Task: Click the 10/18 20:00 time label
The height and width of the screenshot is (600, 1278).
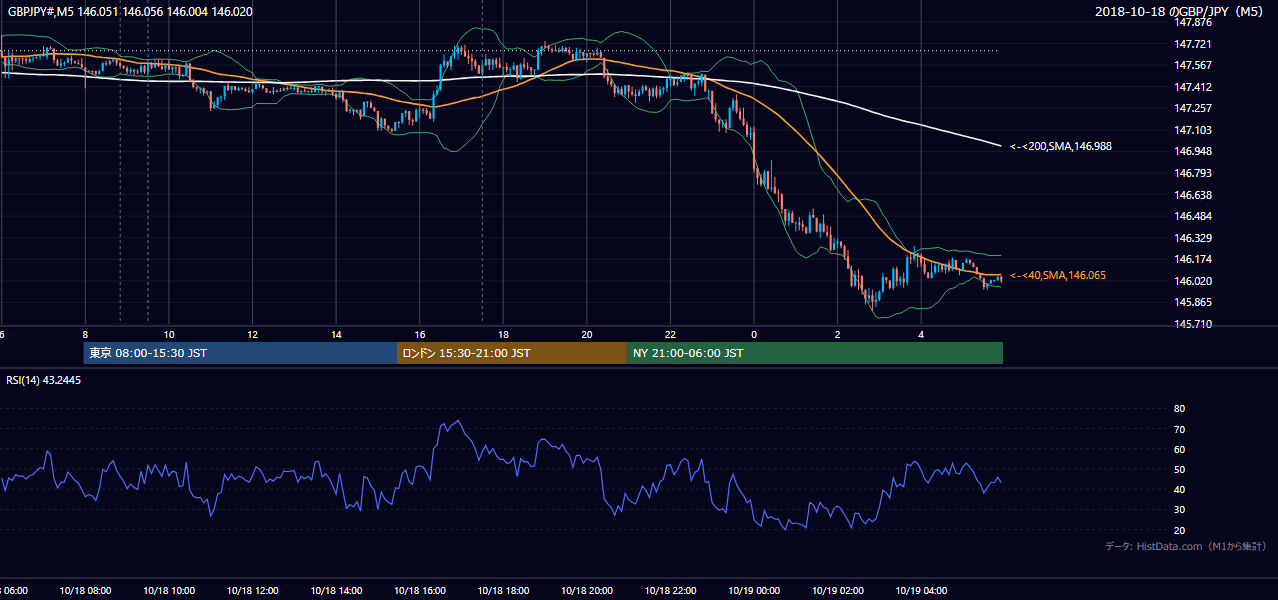Action: pos(587,590)
